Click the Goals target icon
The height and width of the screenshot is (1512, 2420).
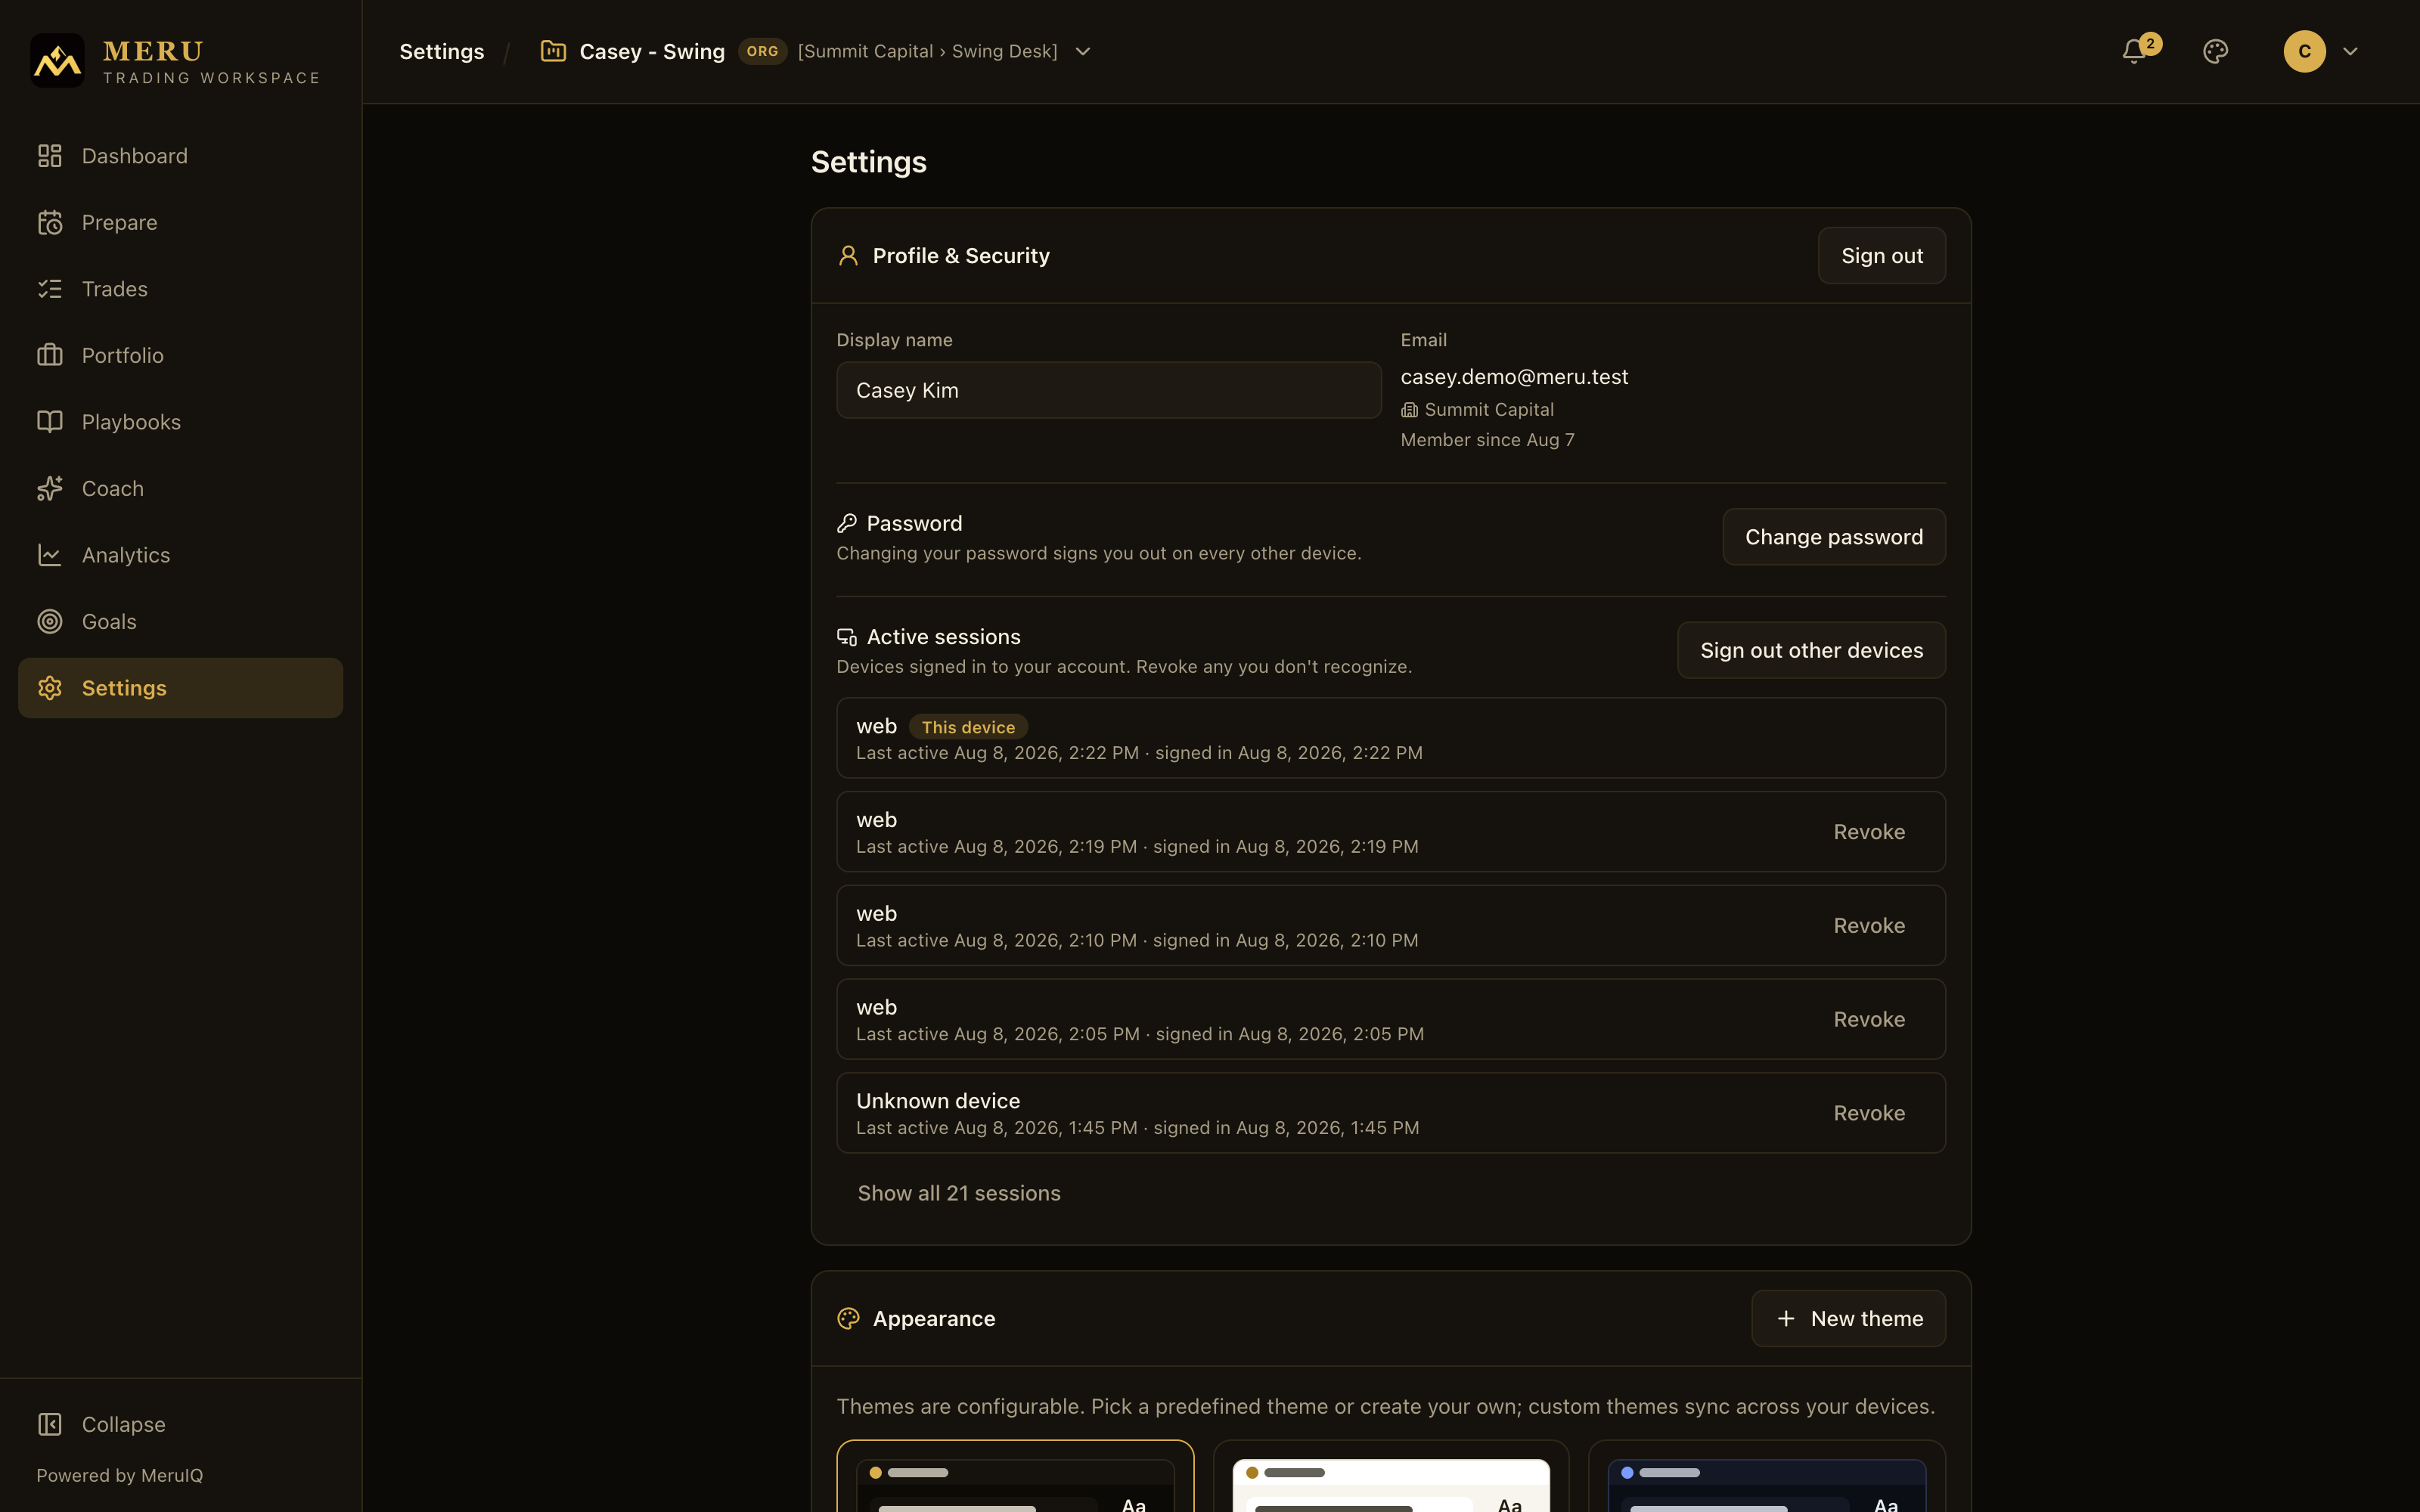[50, 621]
